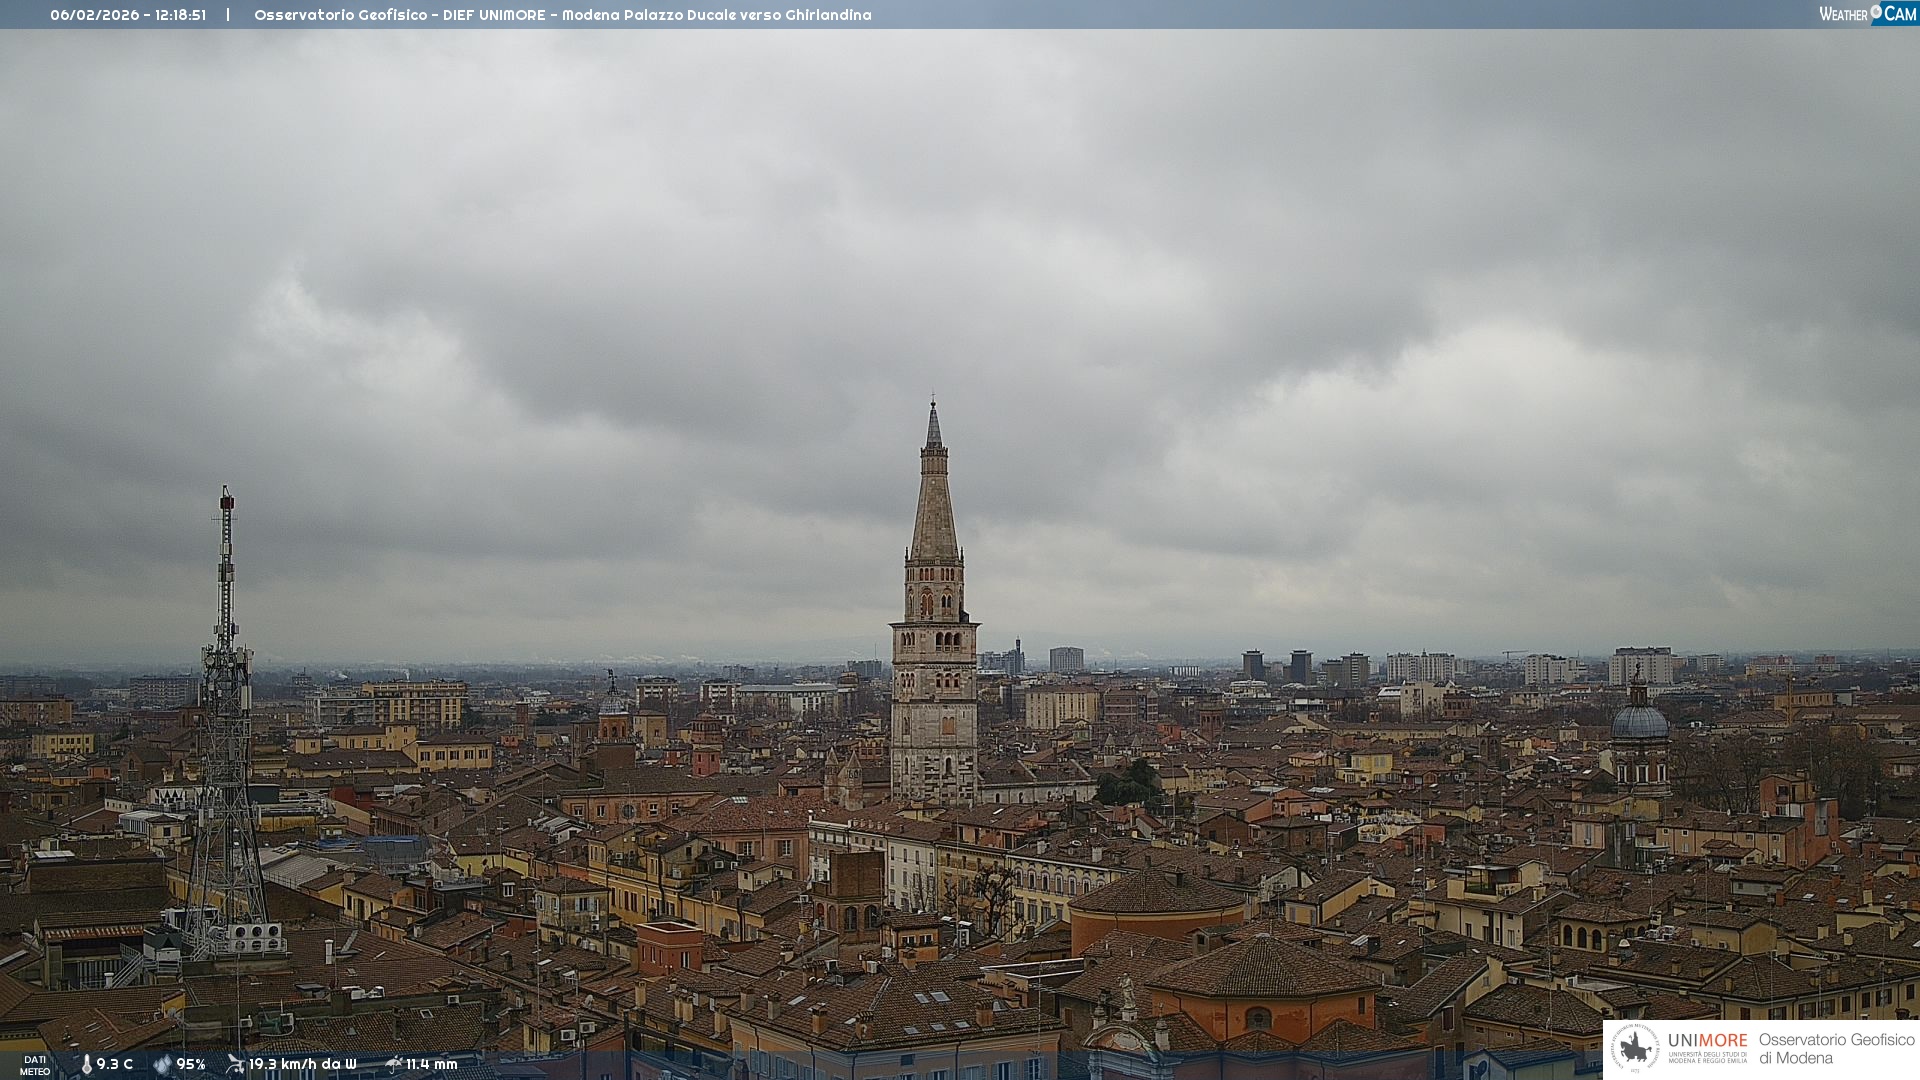Click the thermometer temperature icon

[86, 1065]
